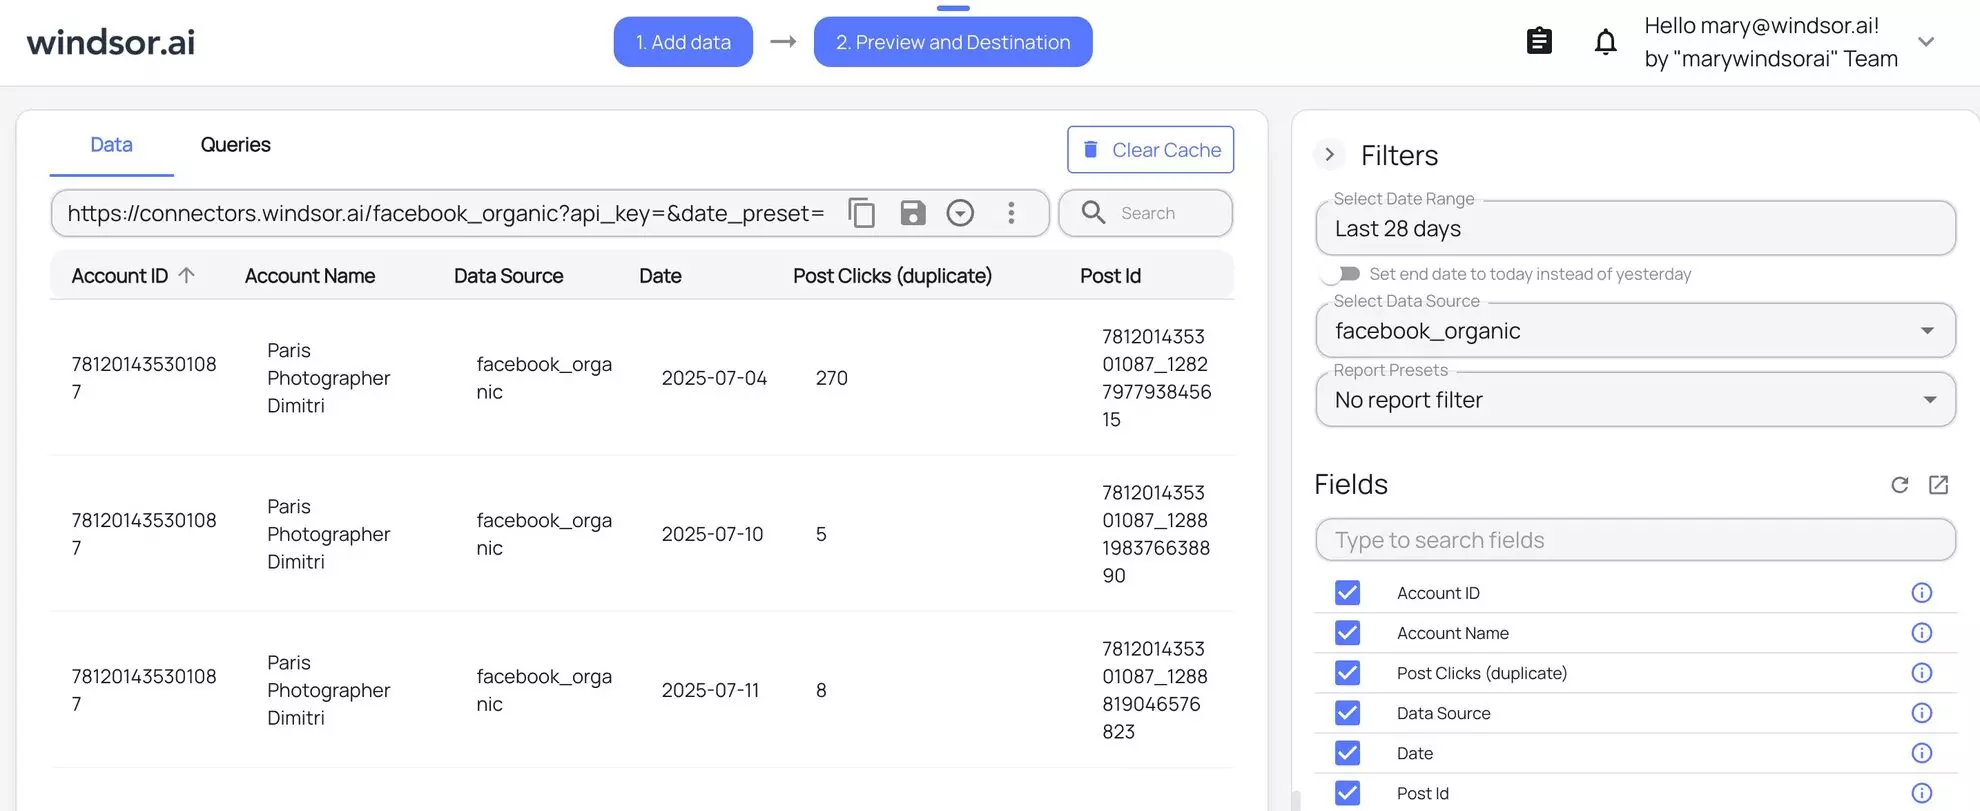Click the Data Source column header
This screenshot has width=1980, height=811.
coord(508,276)
